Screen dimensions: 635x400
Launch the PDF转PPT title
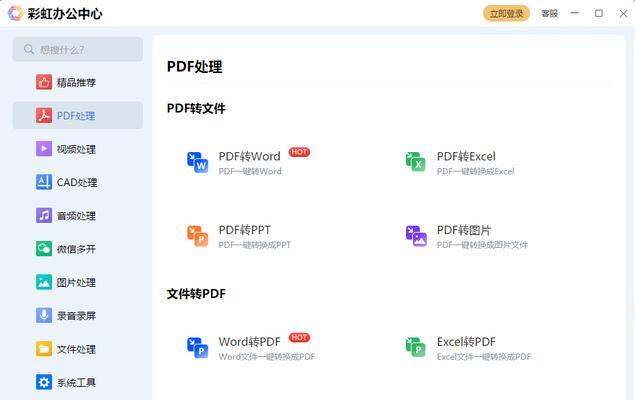click(x=245, y=230)
